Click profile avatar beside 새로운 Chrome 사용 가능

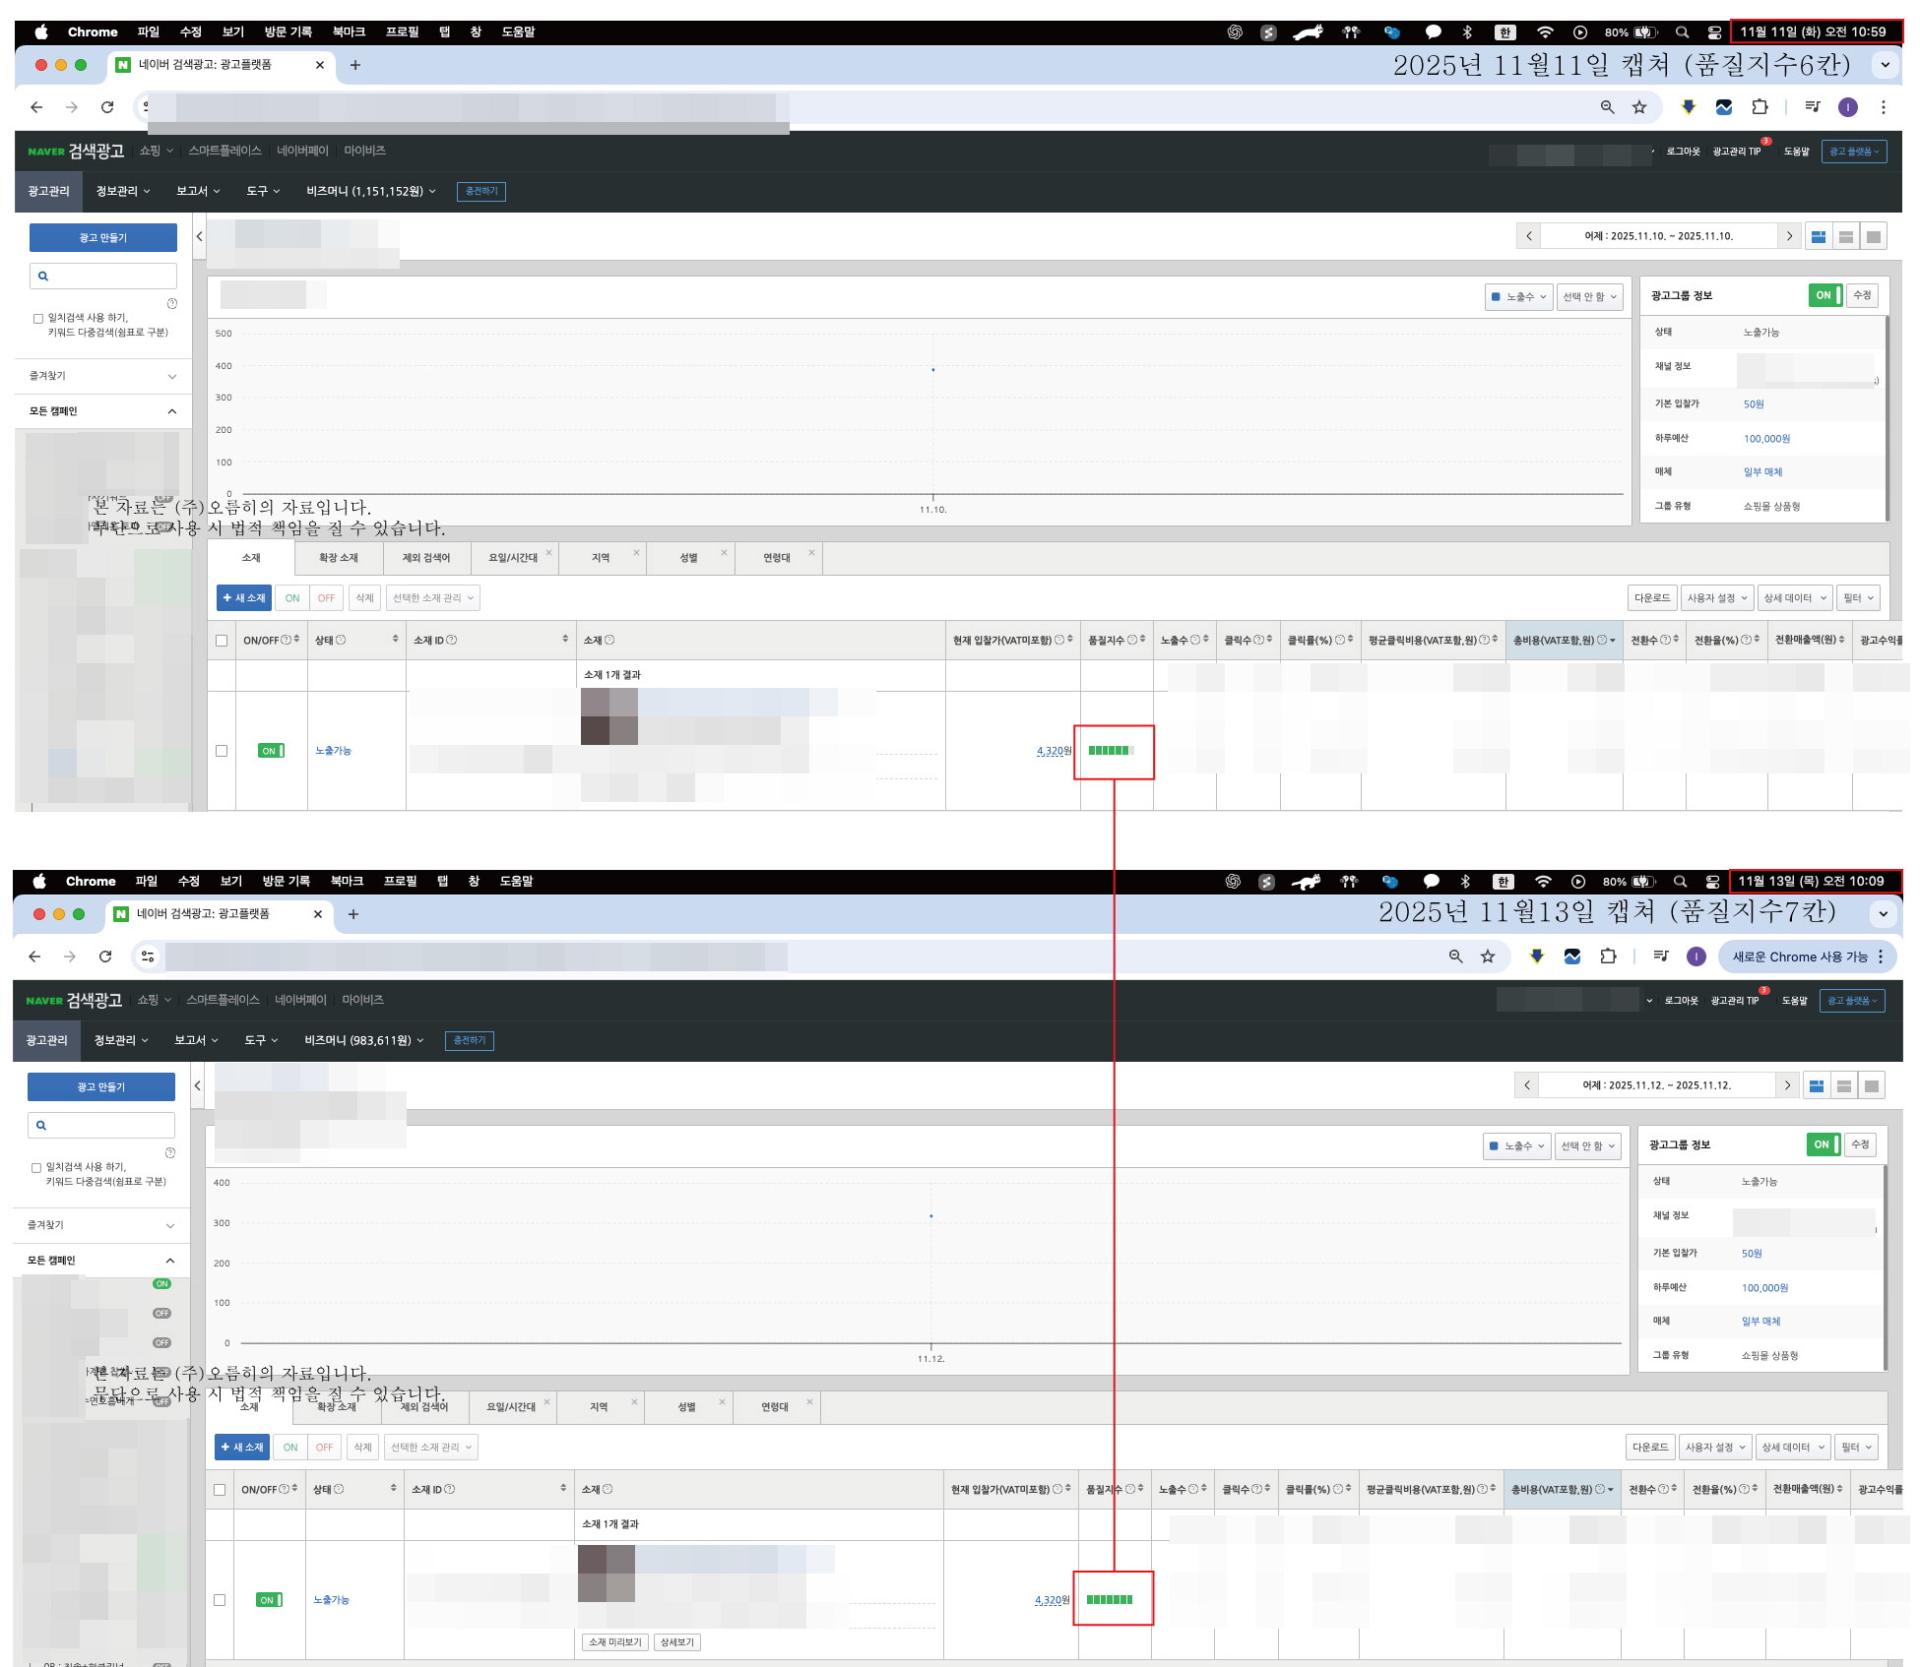1696,956
